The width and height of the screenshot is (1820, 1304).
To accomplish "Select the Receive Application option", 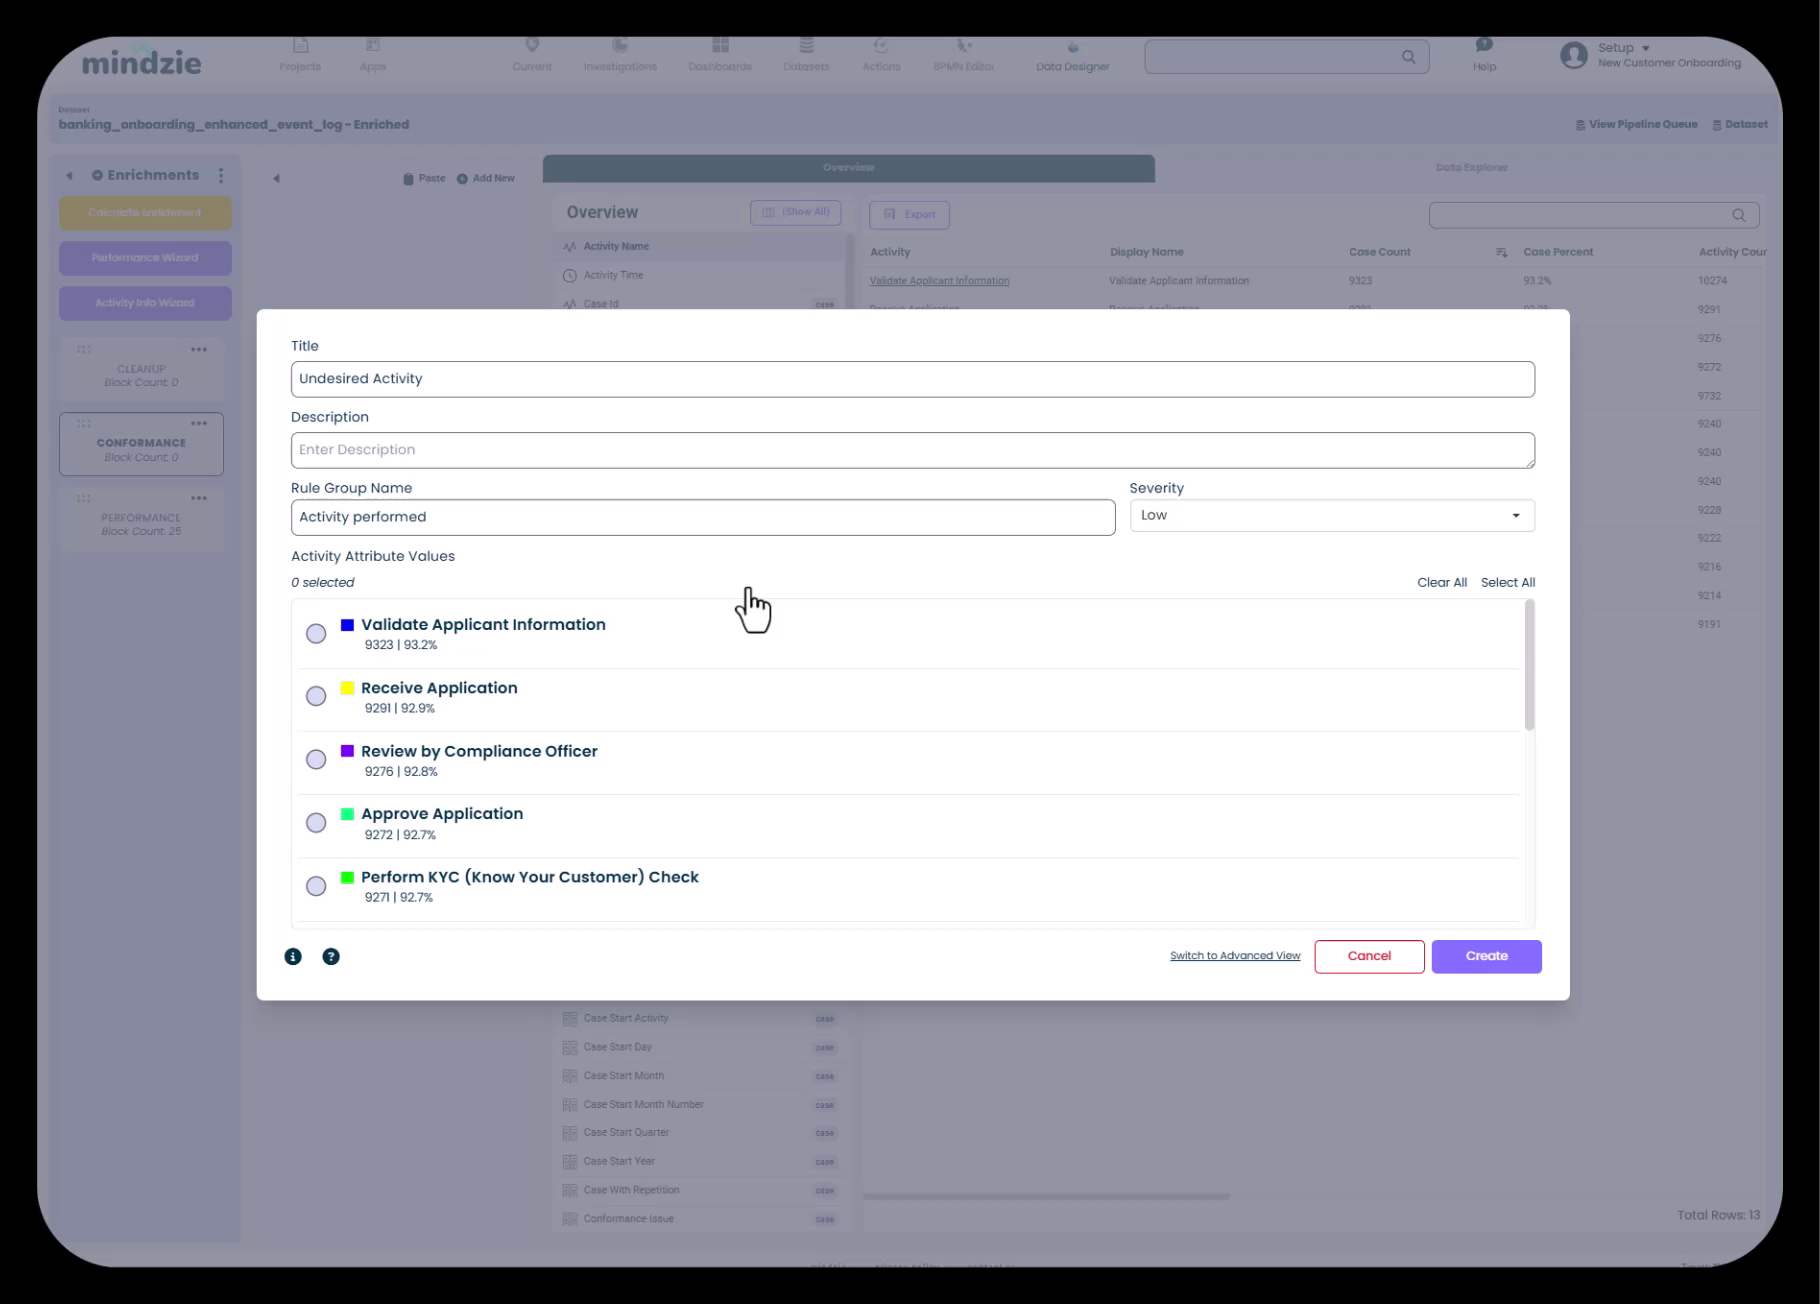I will coord(316,697).
